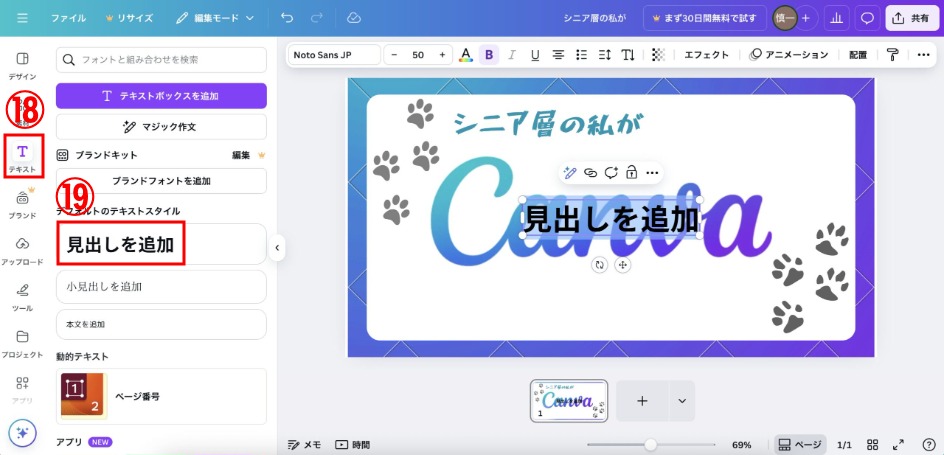The height and width of the screenshot is (455, 944).
Task: Copy style with paint roller icon
Action: pos(892,55)
